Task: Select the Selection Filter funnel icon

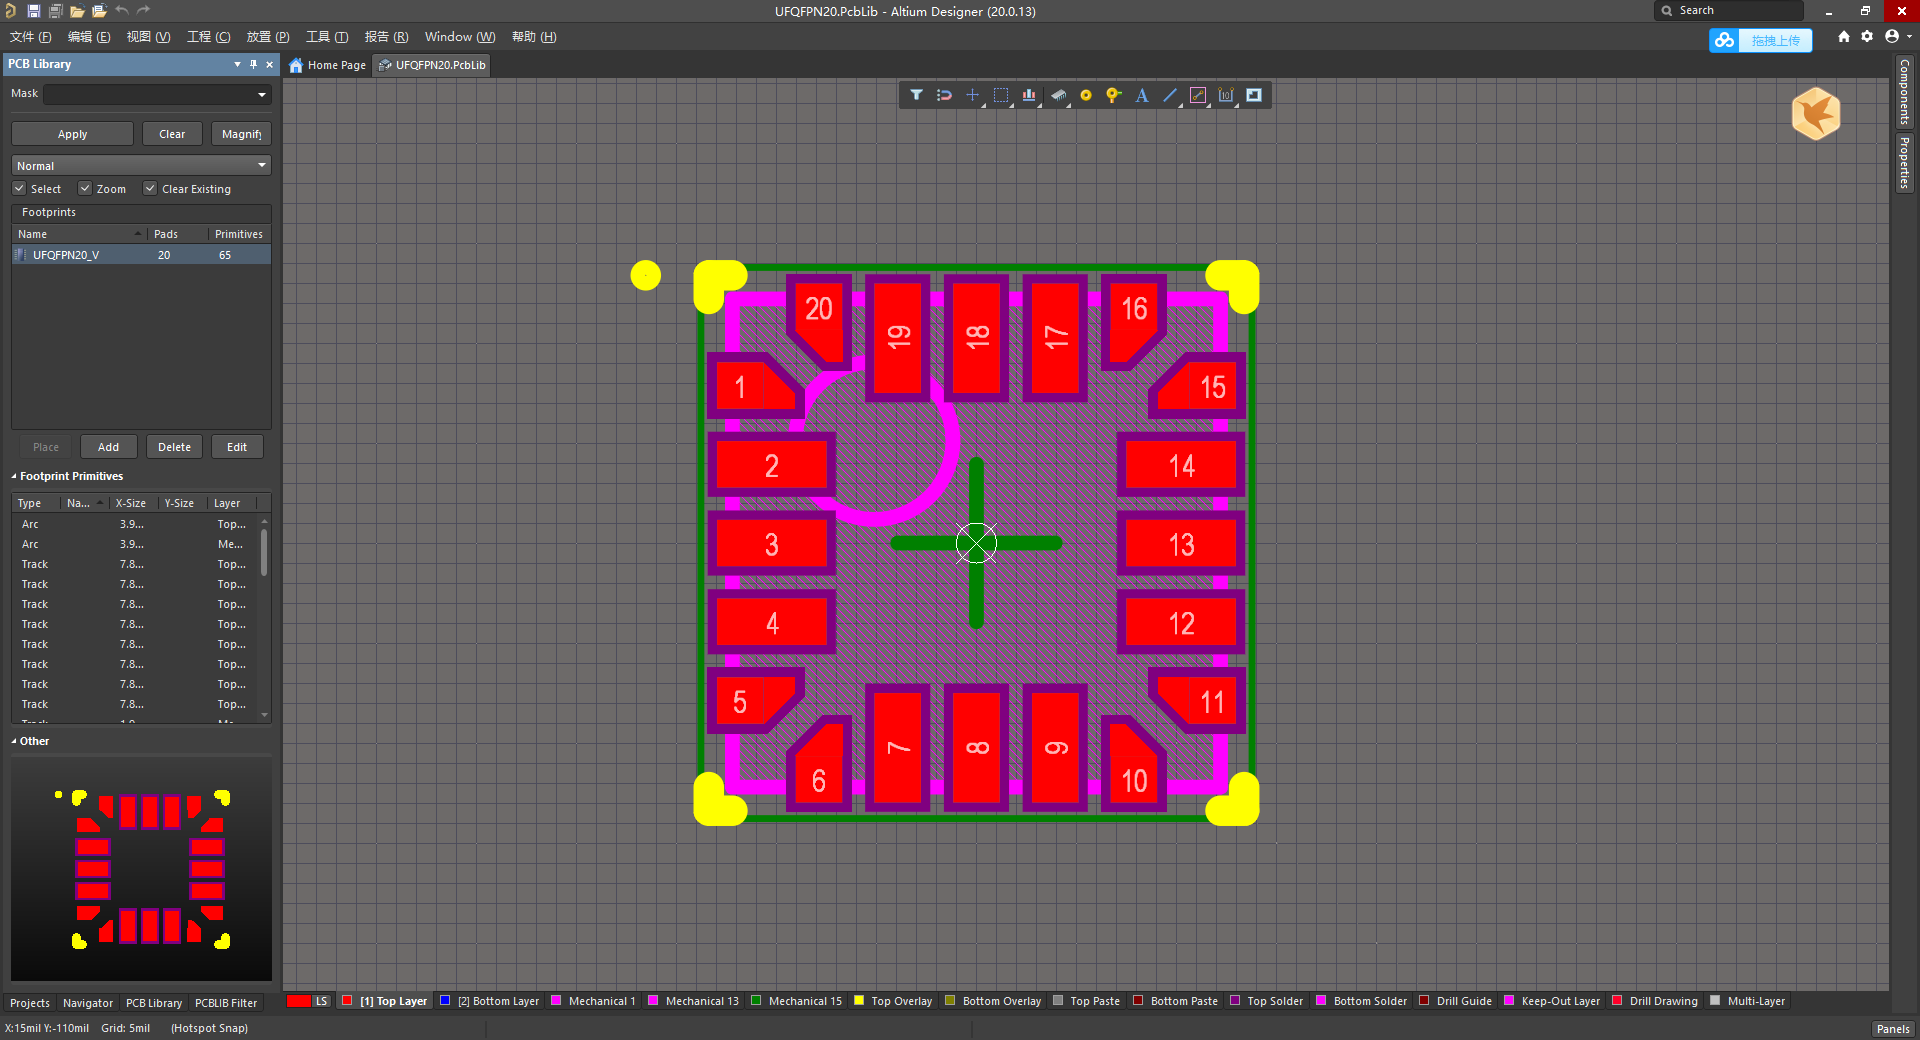Action: [916, 95]
